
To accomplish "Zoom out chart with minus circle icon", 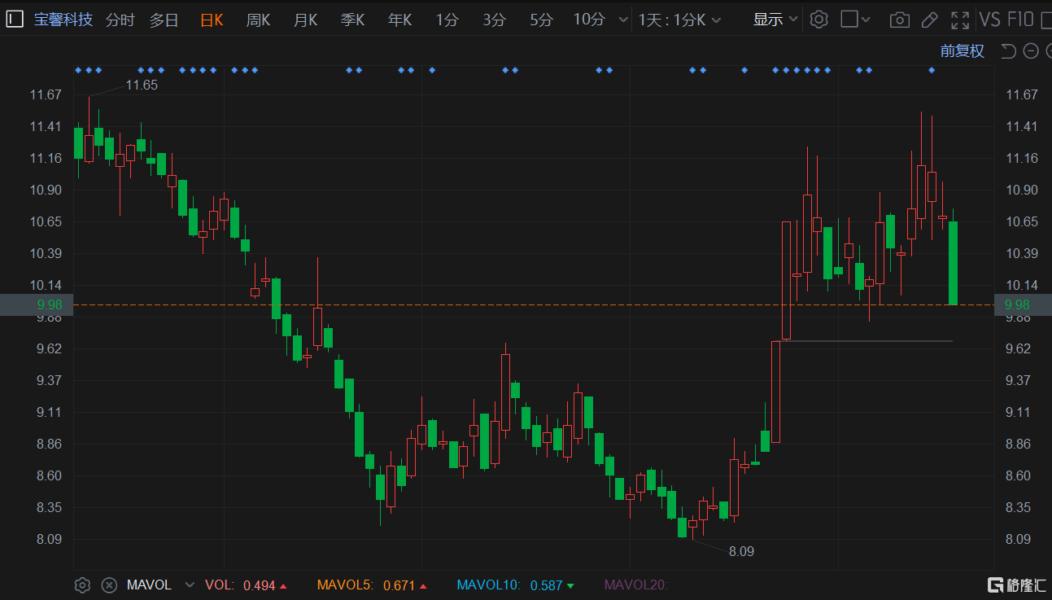I will pos(1031,51).
